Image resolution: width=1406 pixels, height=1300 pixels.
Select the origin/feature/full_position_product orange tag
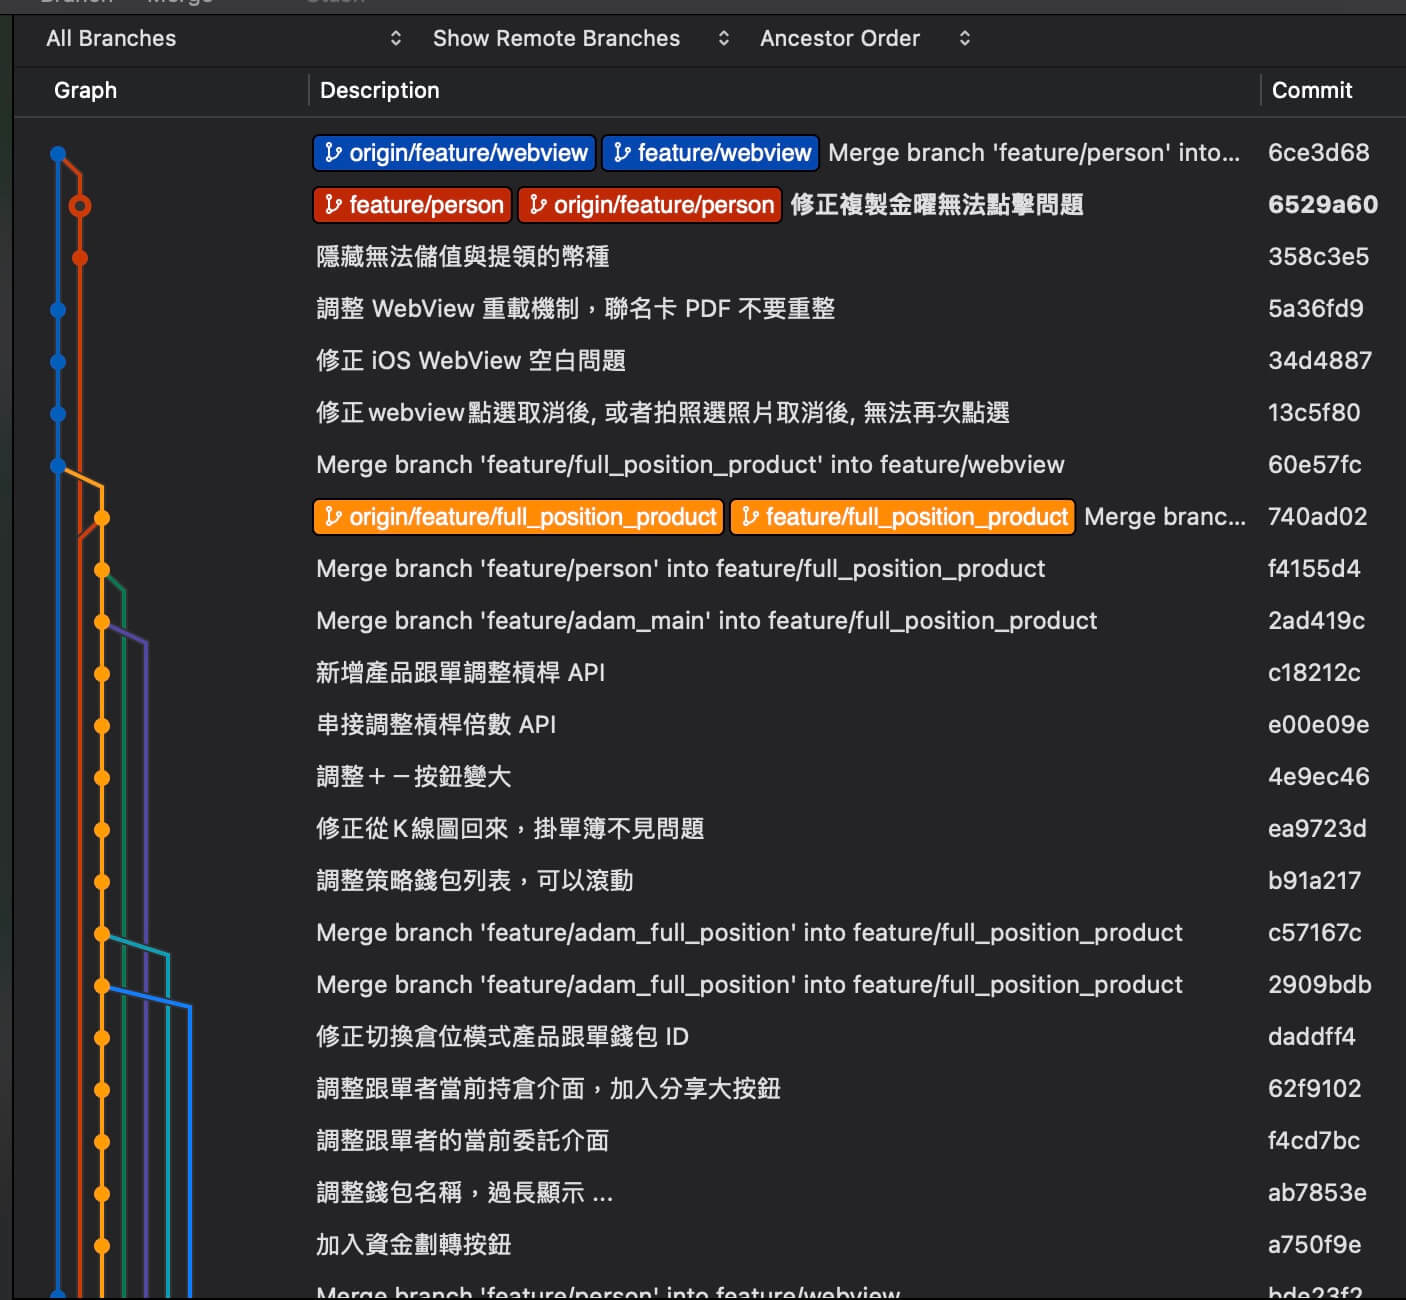tap(518, 517)
